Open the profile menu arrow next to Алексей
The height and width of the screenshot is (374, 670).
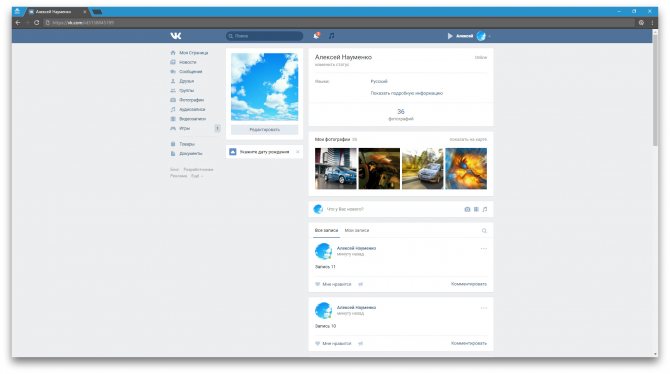(x=489, y=36)
